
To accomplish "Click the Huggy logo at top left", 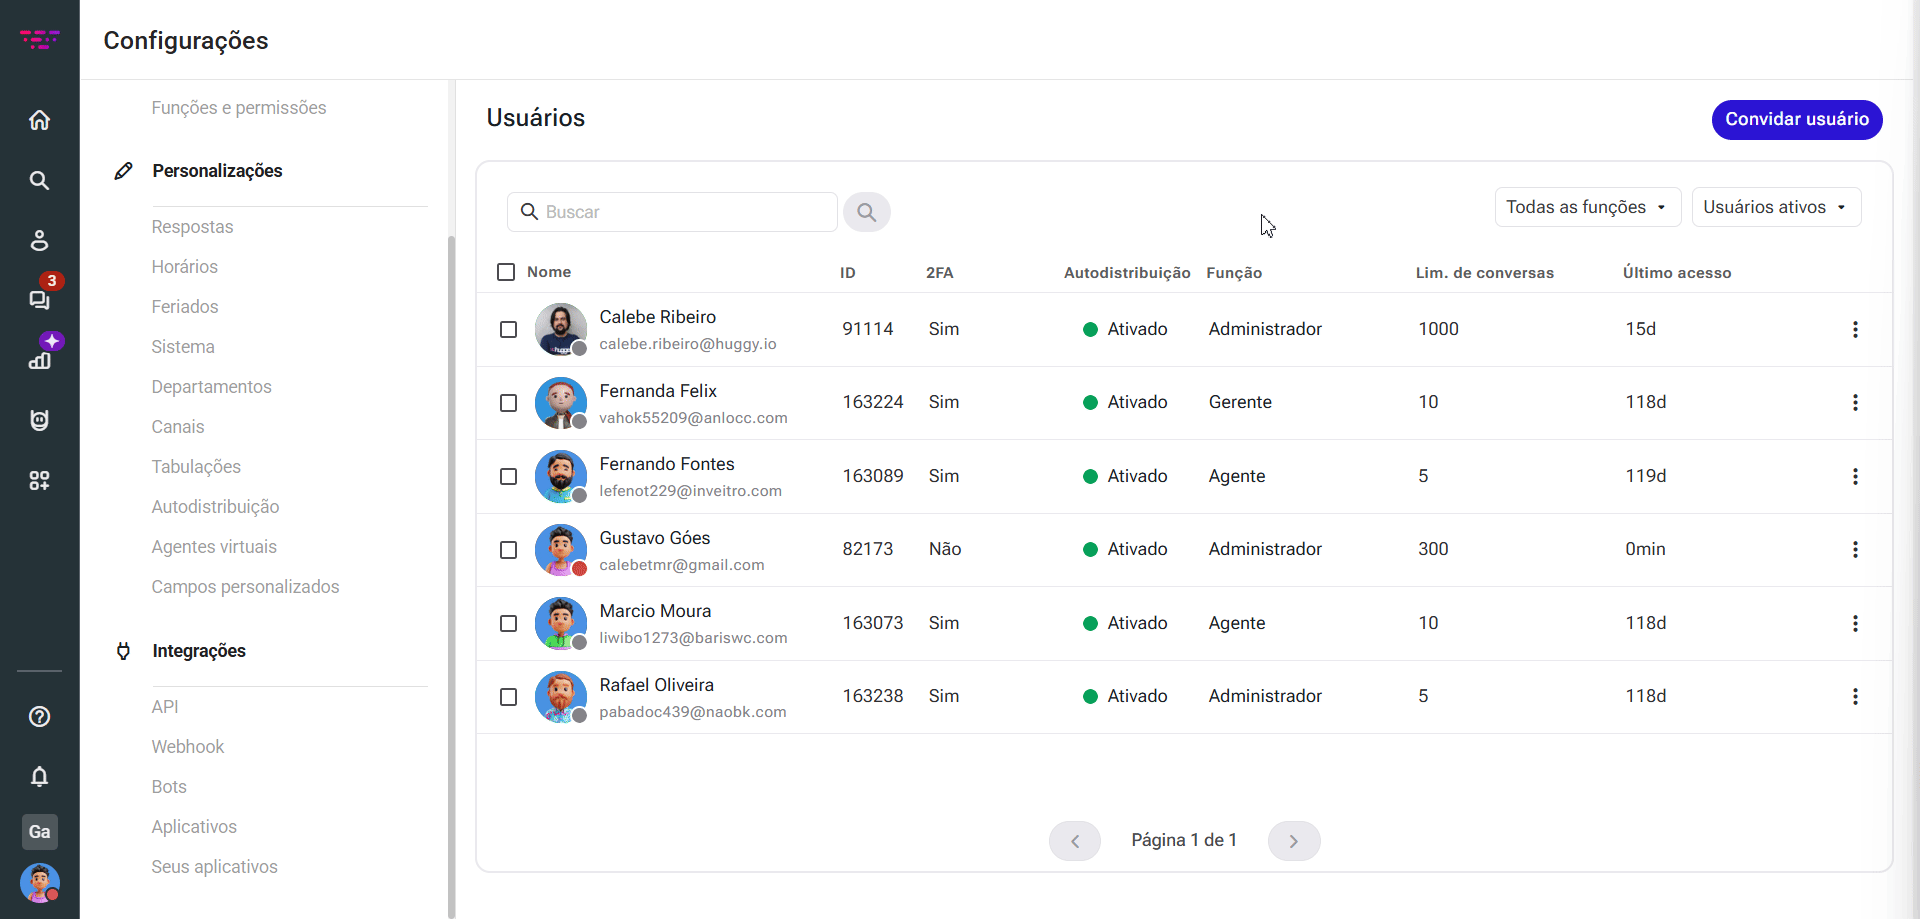I will [40, 40].
